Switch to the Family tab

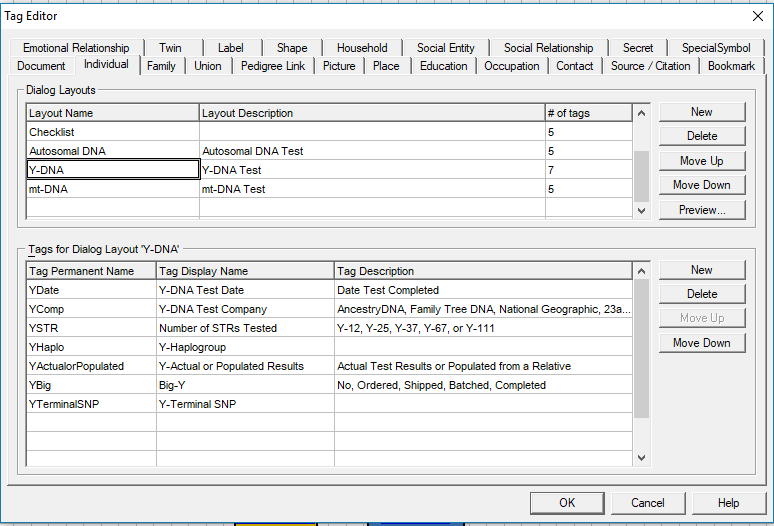tap(161, 66)
